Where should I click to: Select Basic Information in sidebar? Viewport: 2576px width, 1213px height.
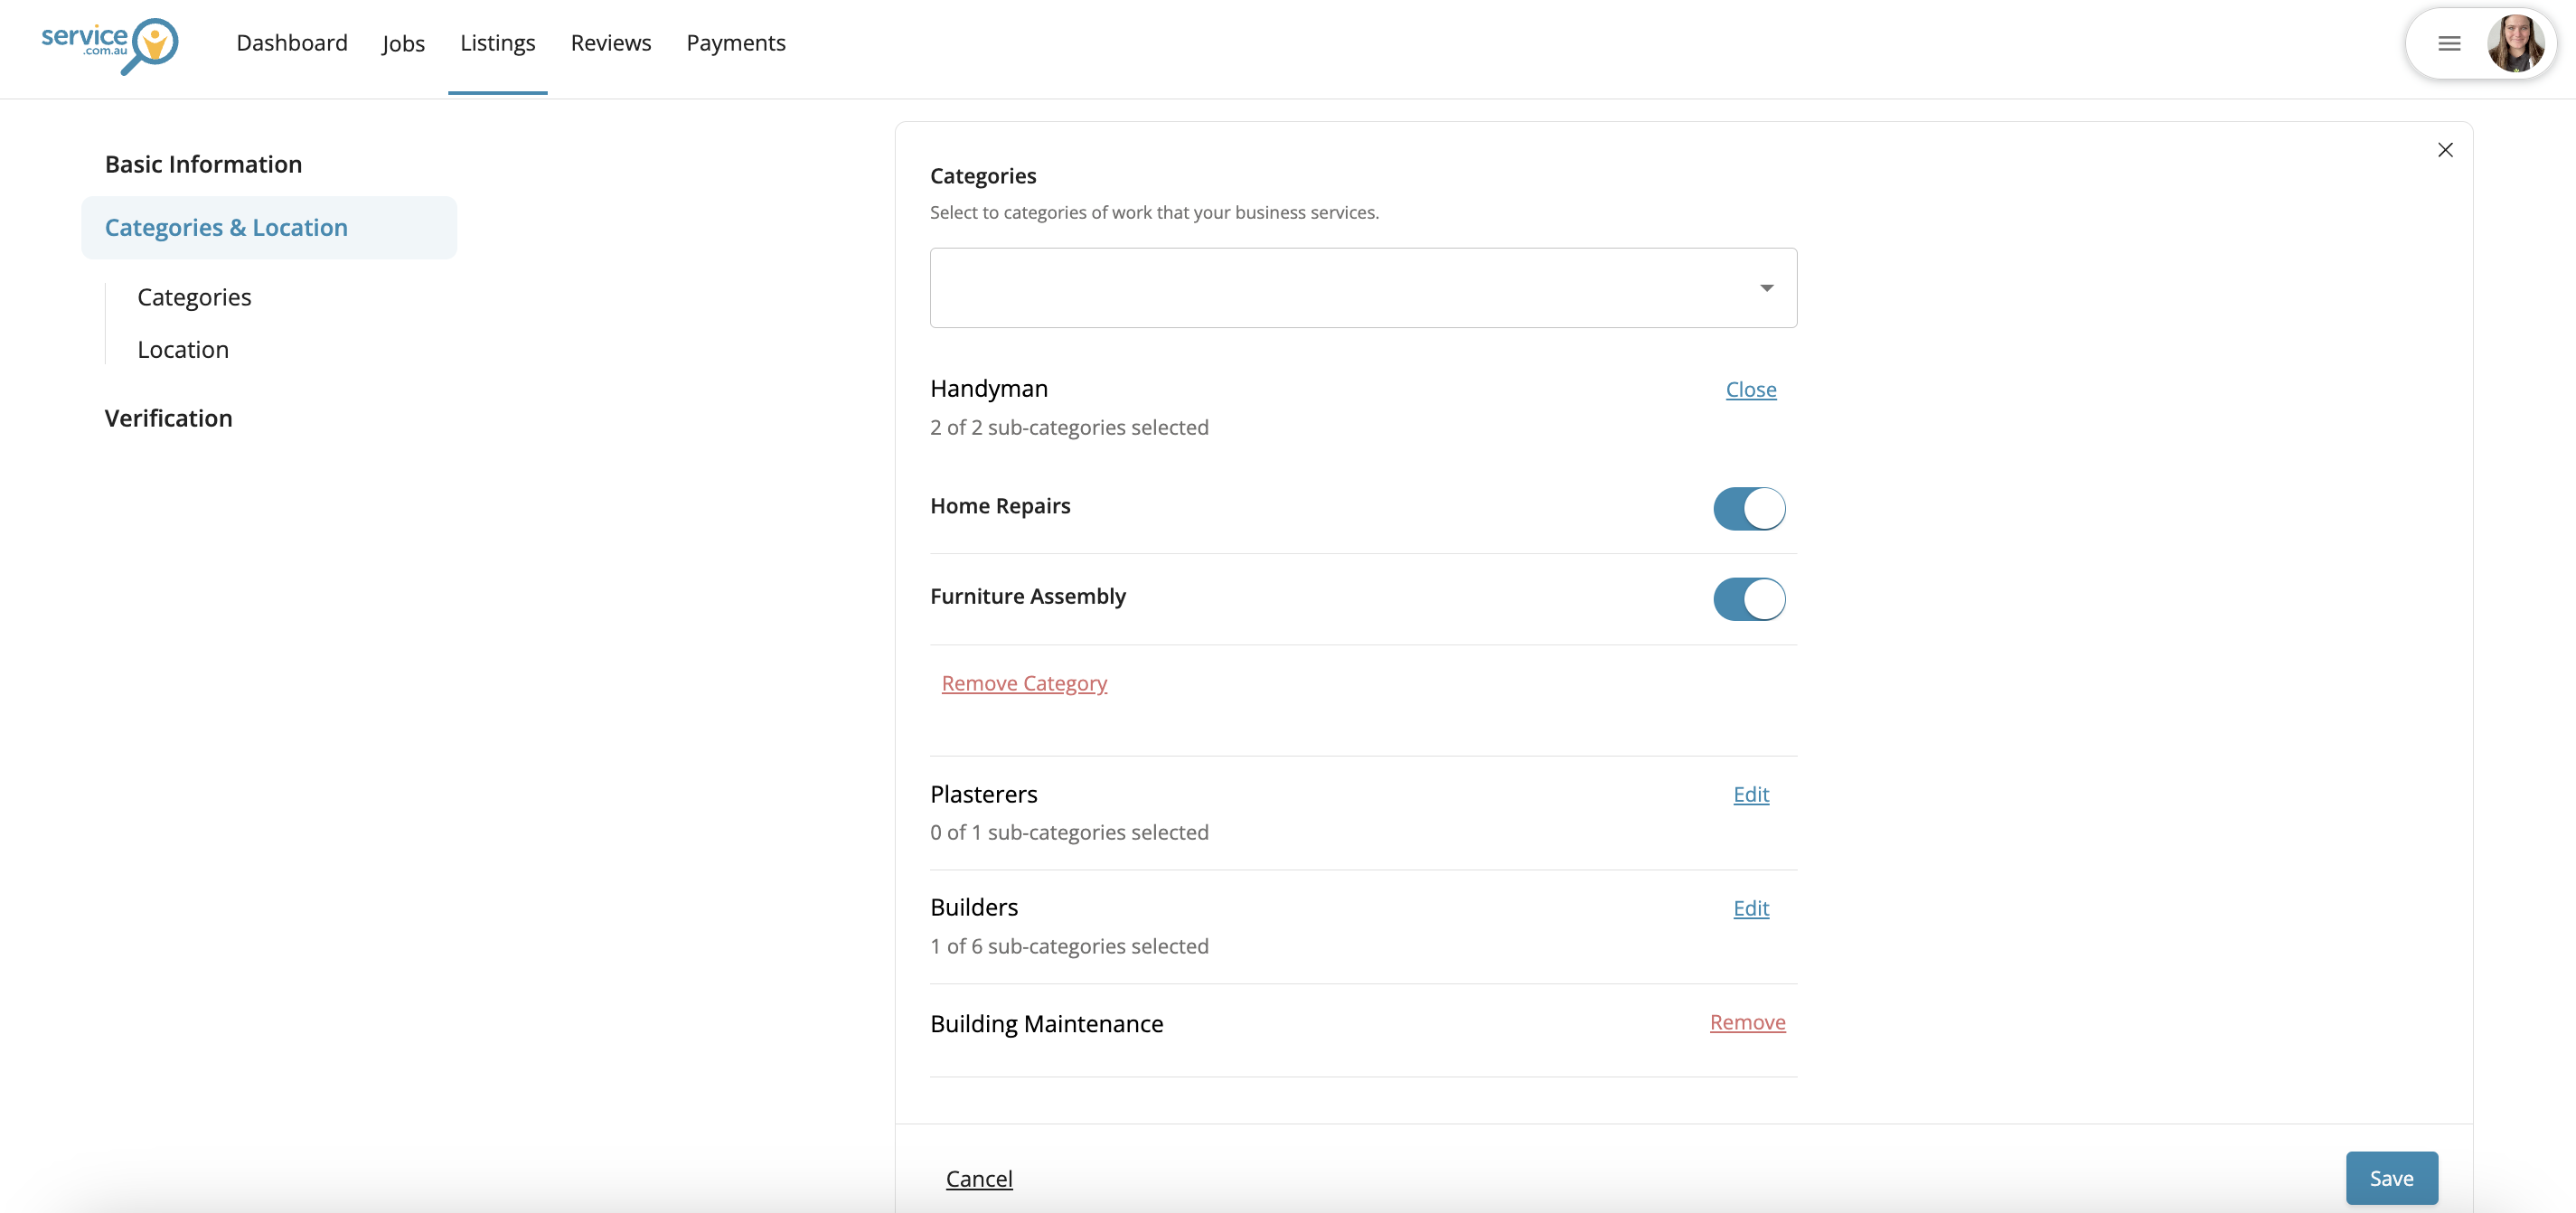(x=203, y=164)
